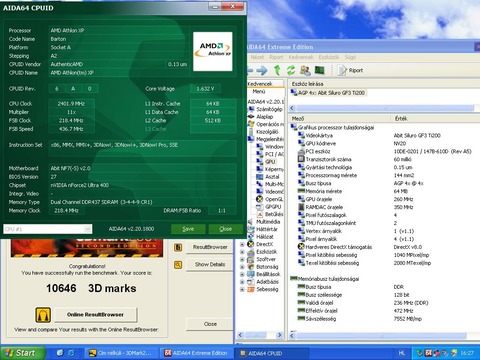The image size is (480, 360).
Task: Open the Súgó menu
Action: 350,57
